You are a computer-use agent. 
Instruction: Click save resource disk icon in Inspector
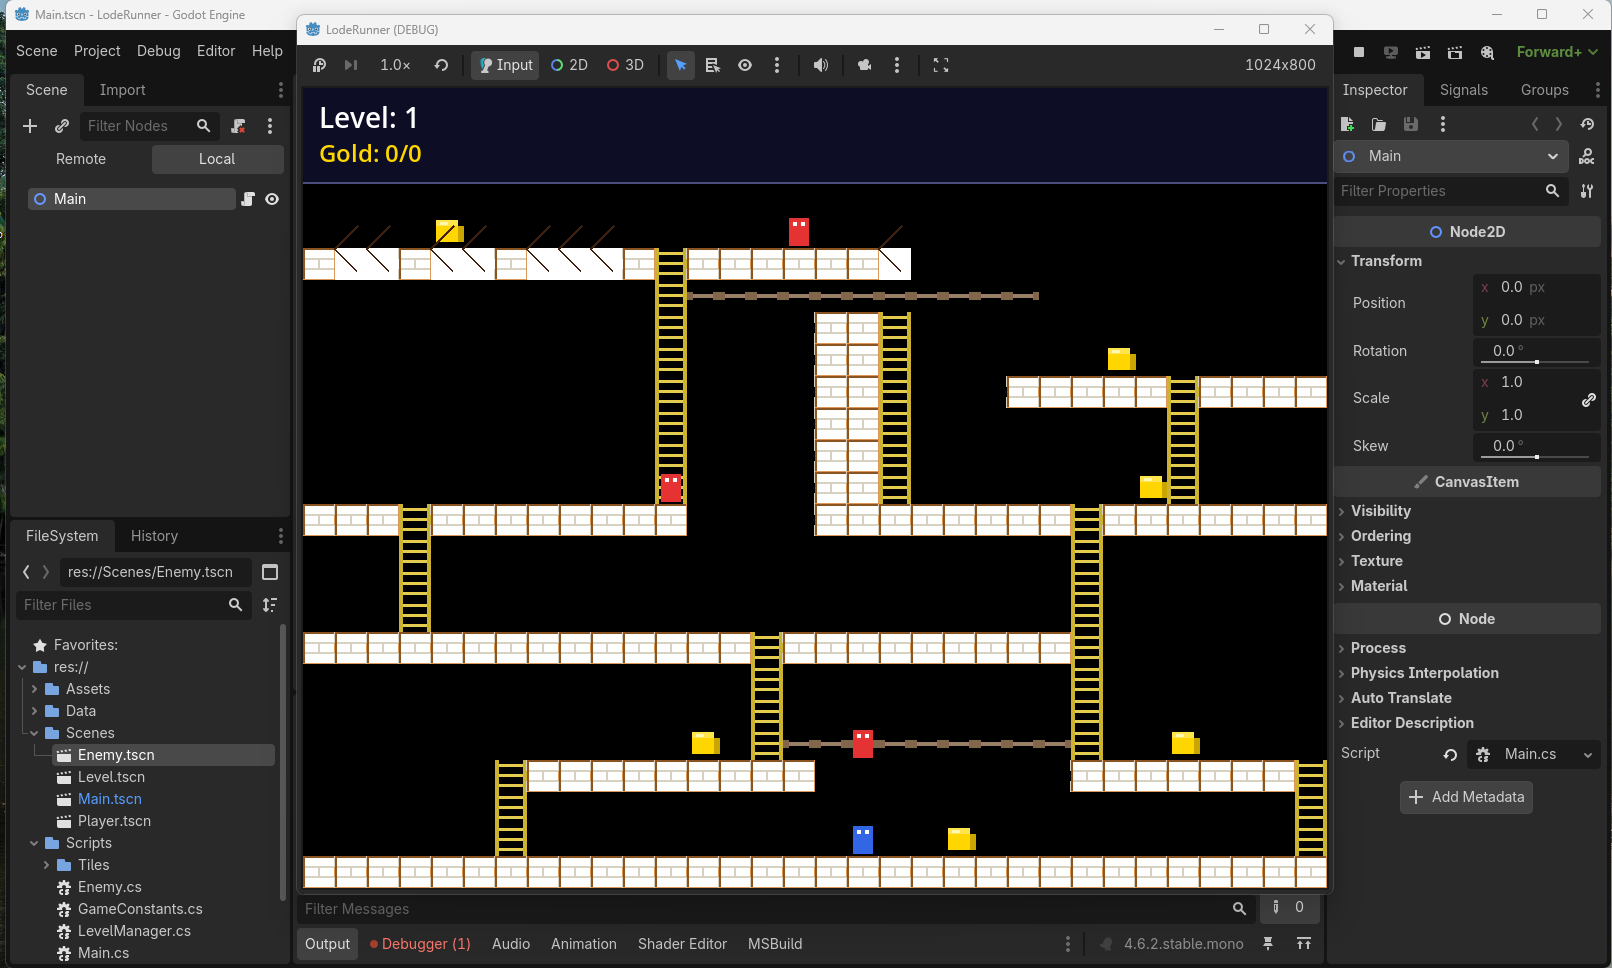tap(1411, 124)
